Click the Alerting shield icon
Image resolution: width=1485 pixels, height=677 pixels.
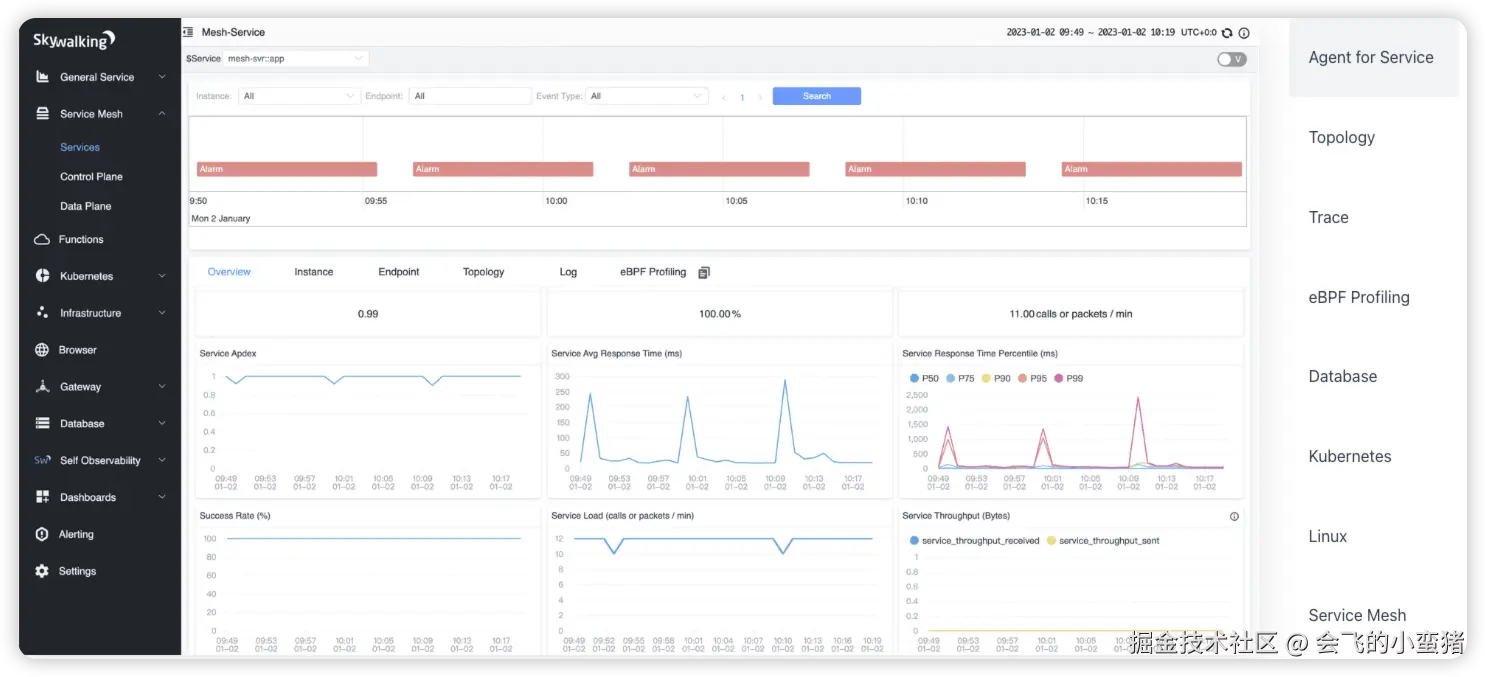click(x=42, y=534)
